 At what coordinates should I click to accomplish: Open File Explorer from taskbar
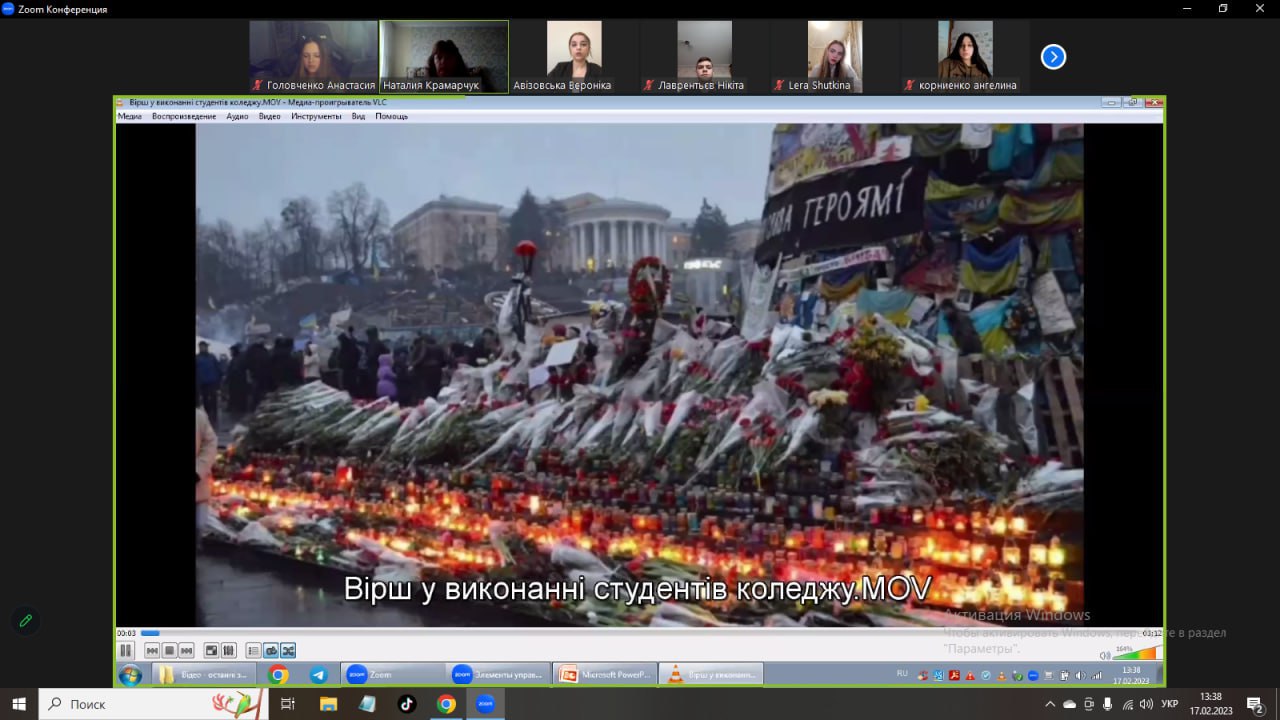point(328,704)
